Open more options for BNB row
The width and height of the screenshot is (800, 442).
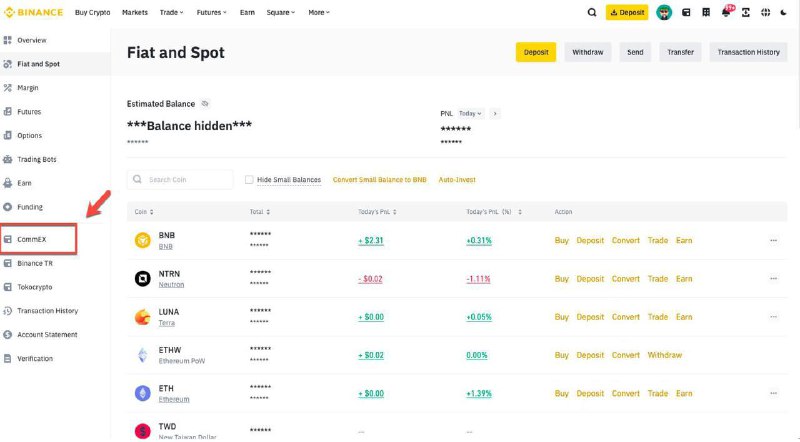point(773,240)
